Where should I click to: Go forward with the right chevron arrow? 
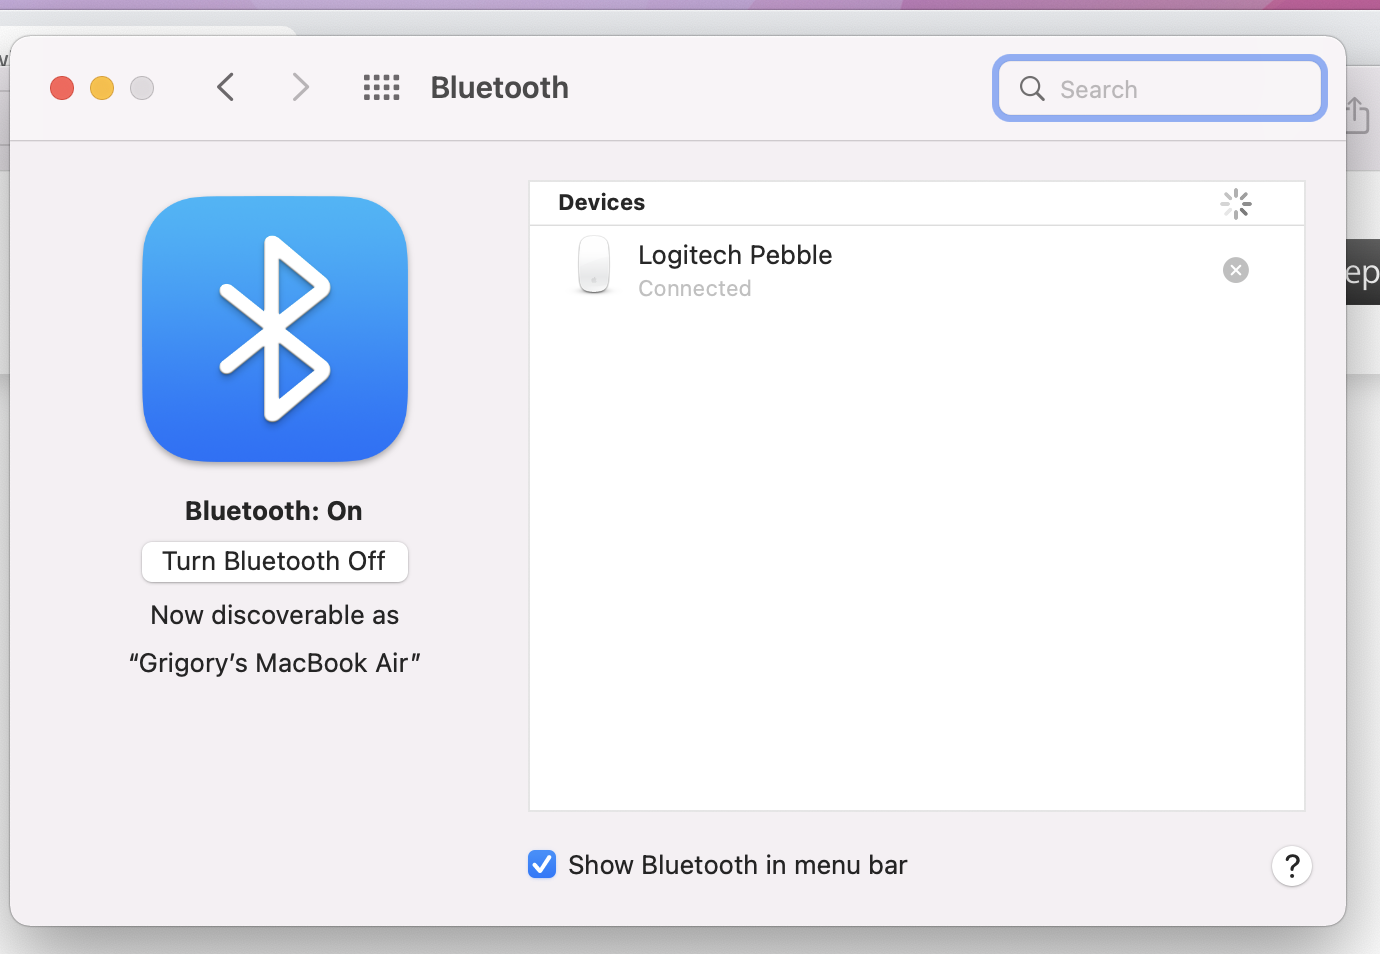pyautogui.click(x=300, y=88)
